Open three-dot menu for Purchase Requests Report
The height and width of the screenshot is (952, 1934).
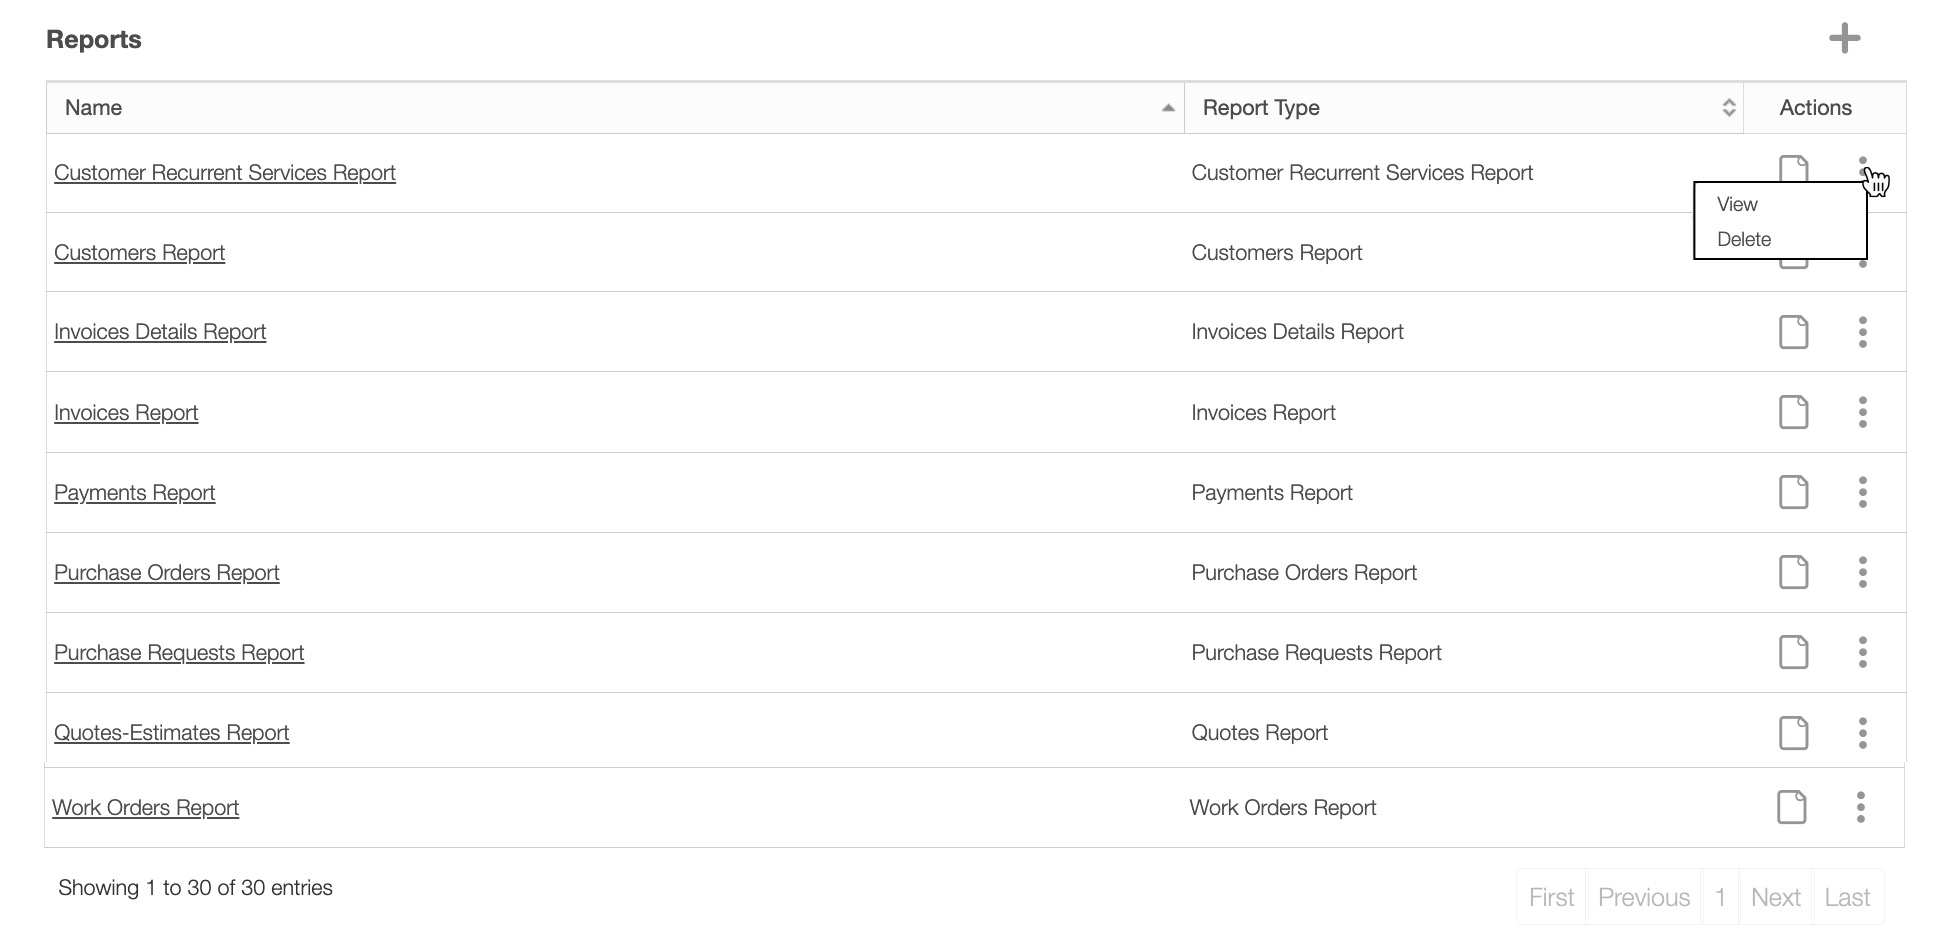[x=1862, y=652]
